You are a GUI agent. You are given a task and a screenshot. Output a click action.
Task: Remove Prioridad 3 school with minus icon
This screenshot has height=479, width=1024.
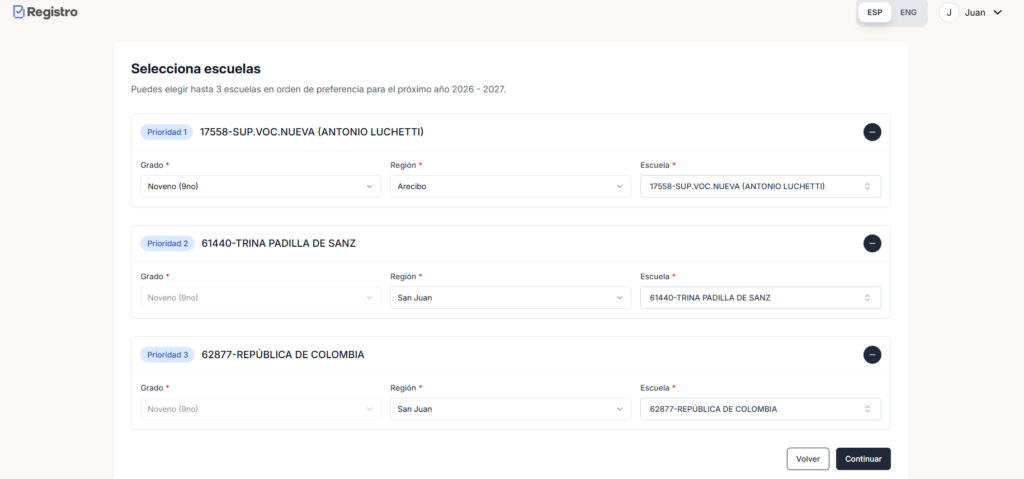(872, 354)
